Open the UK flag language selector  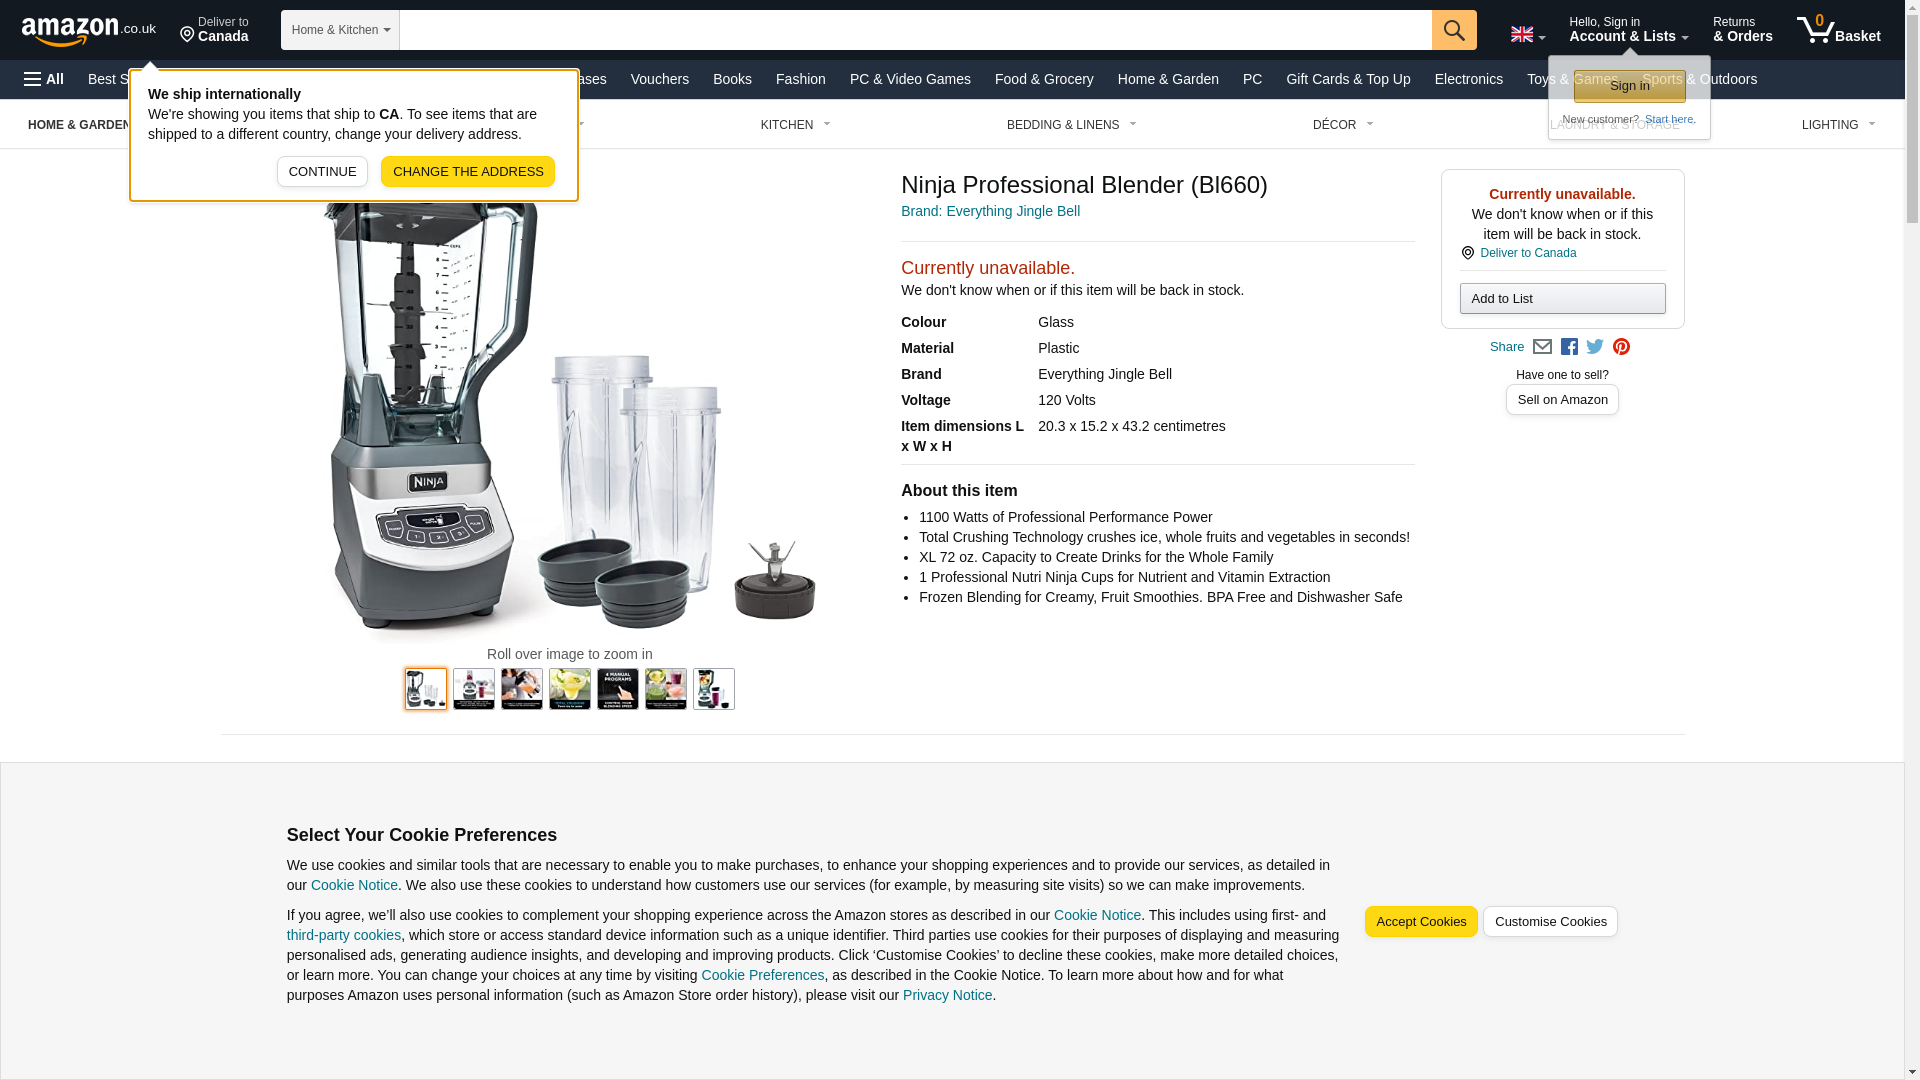coord(1528,35)
